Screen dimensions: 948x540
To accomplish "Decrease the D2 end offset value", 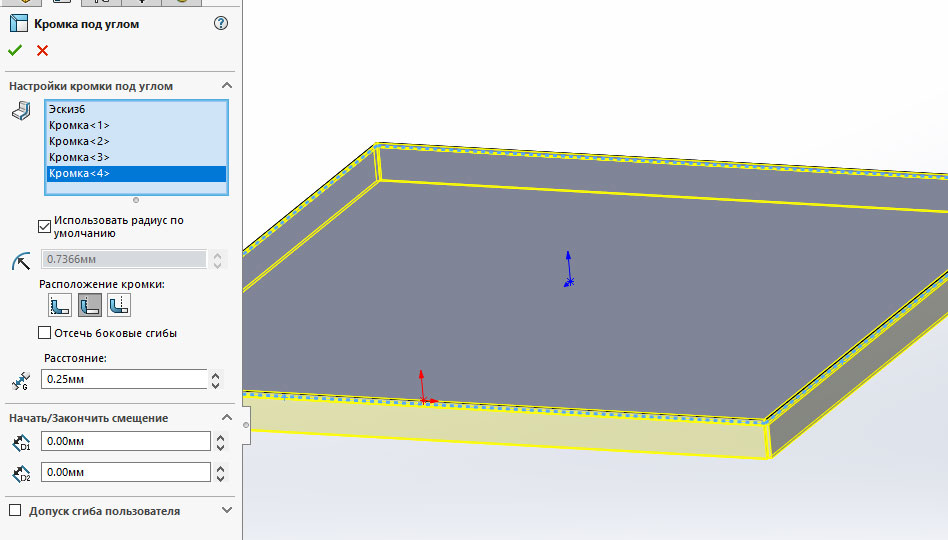I will pyautogui.click(x=221, y=478).
